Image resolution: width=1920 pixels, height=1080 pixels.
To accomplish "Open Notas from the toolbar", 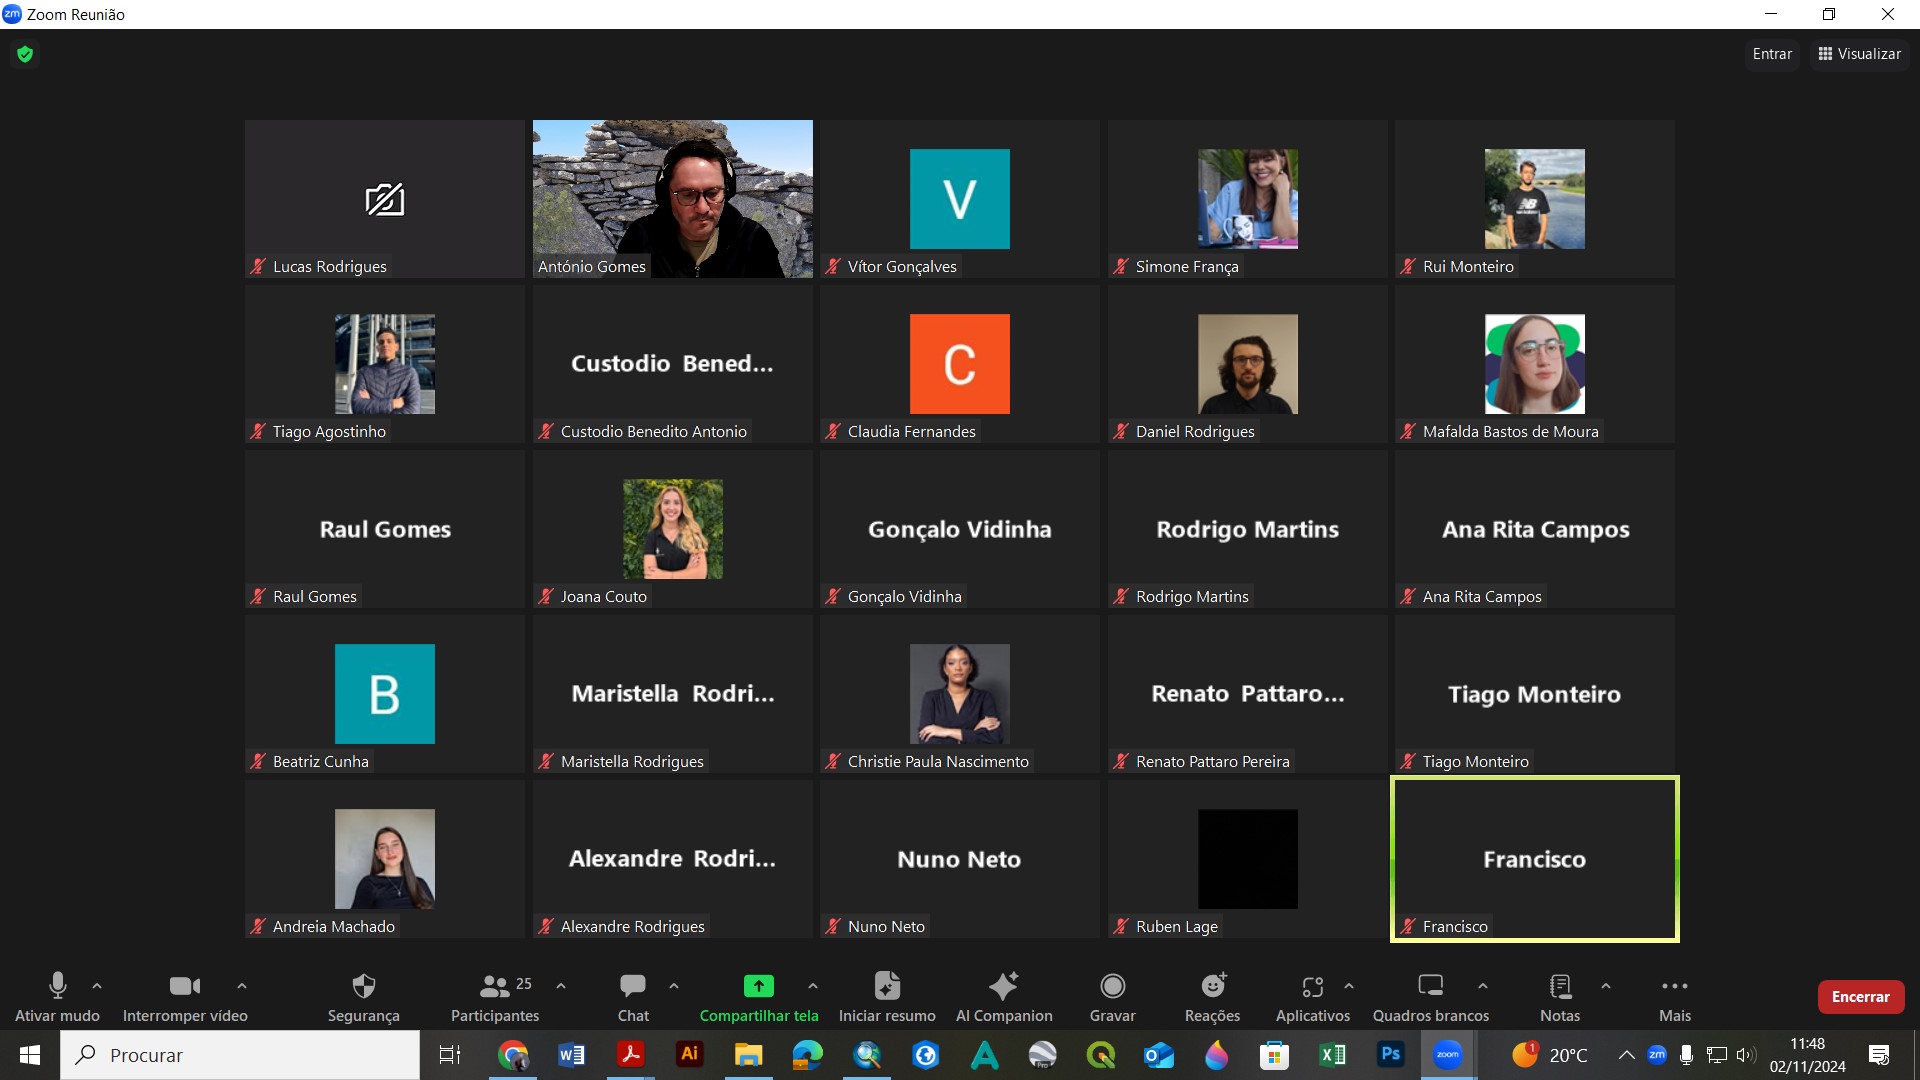I will (x=1559, y=987).
